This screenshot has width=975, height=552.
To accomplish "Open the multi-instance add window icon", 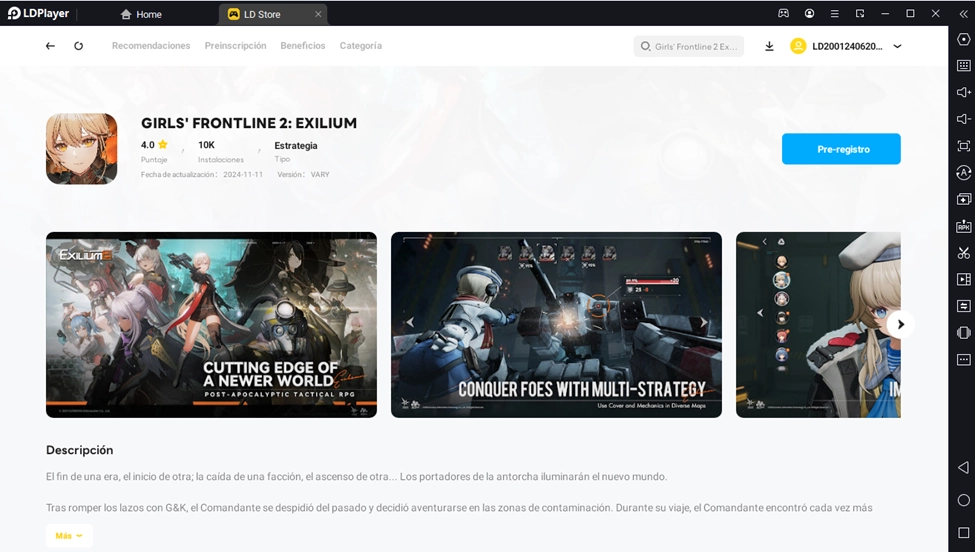I will click(x=964, y=200).
